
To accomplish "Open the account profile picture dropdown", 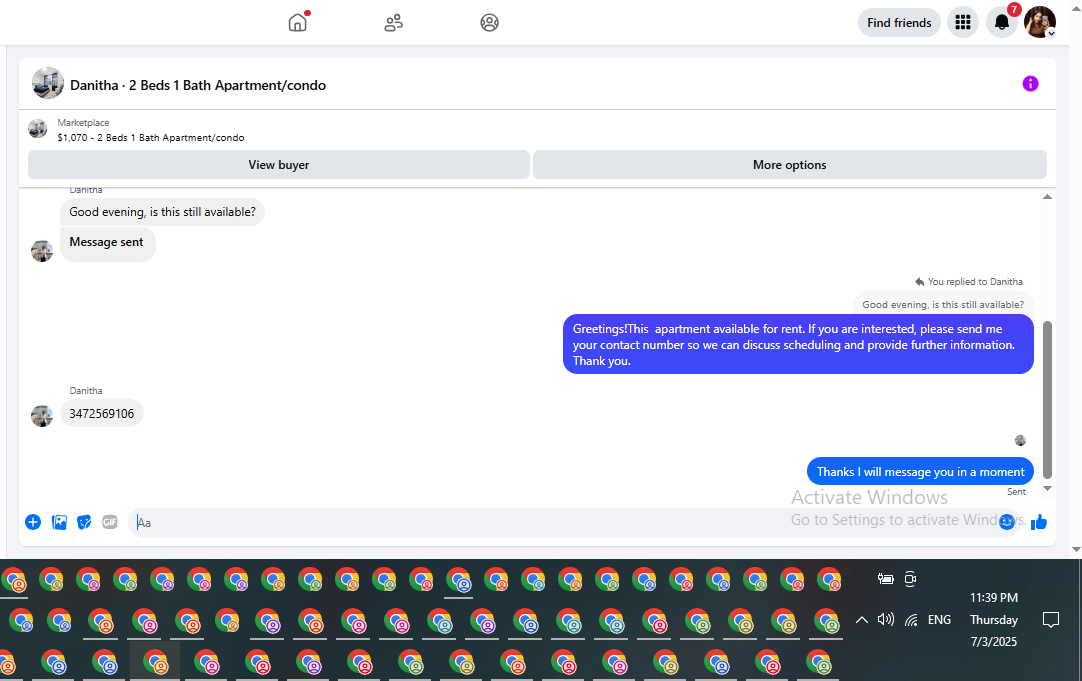I will click(x=1040, y=23).
